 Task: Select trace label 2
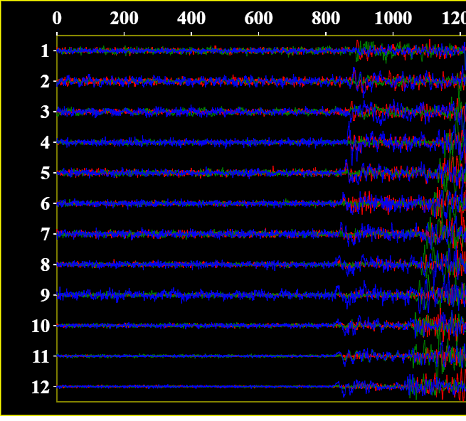point(45,82)
